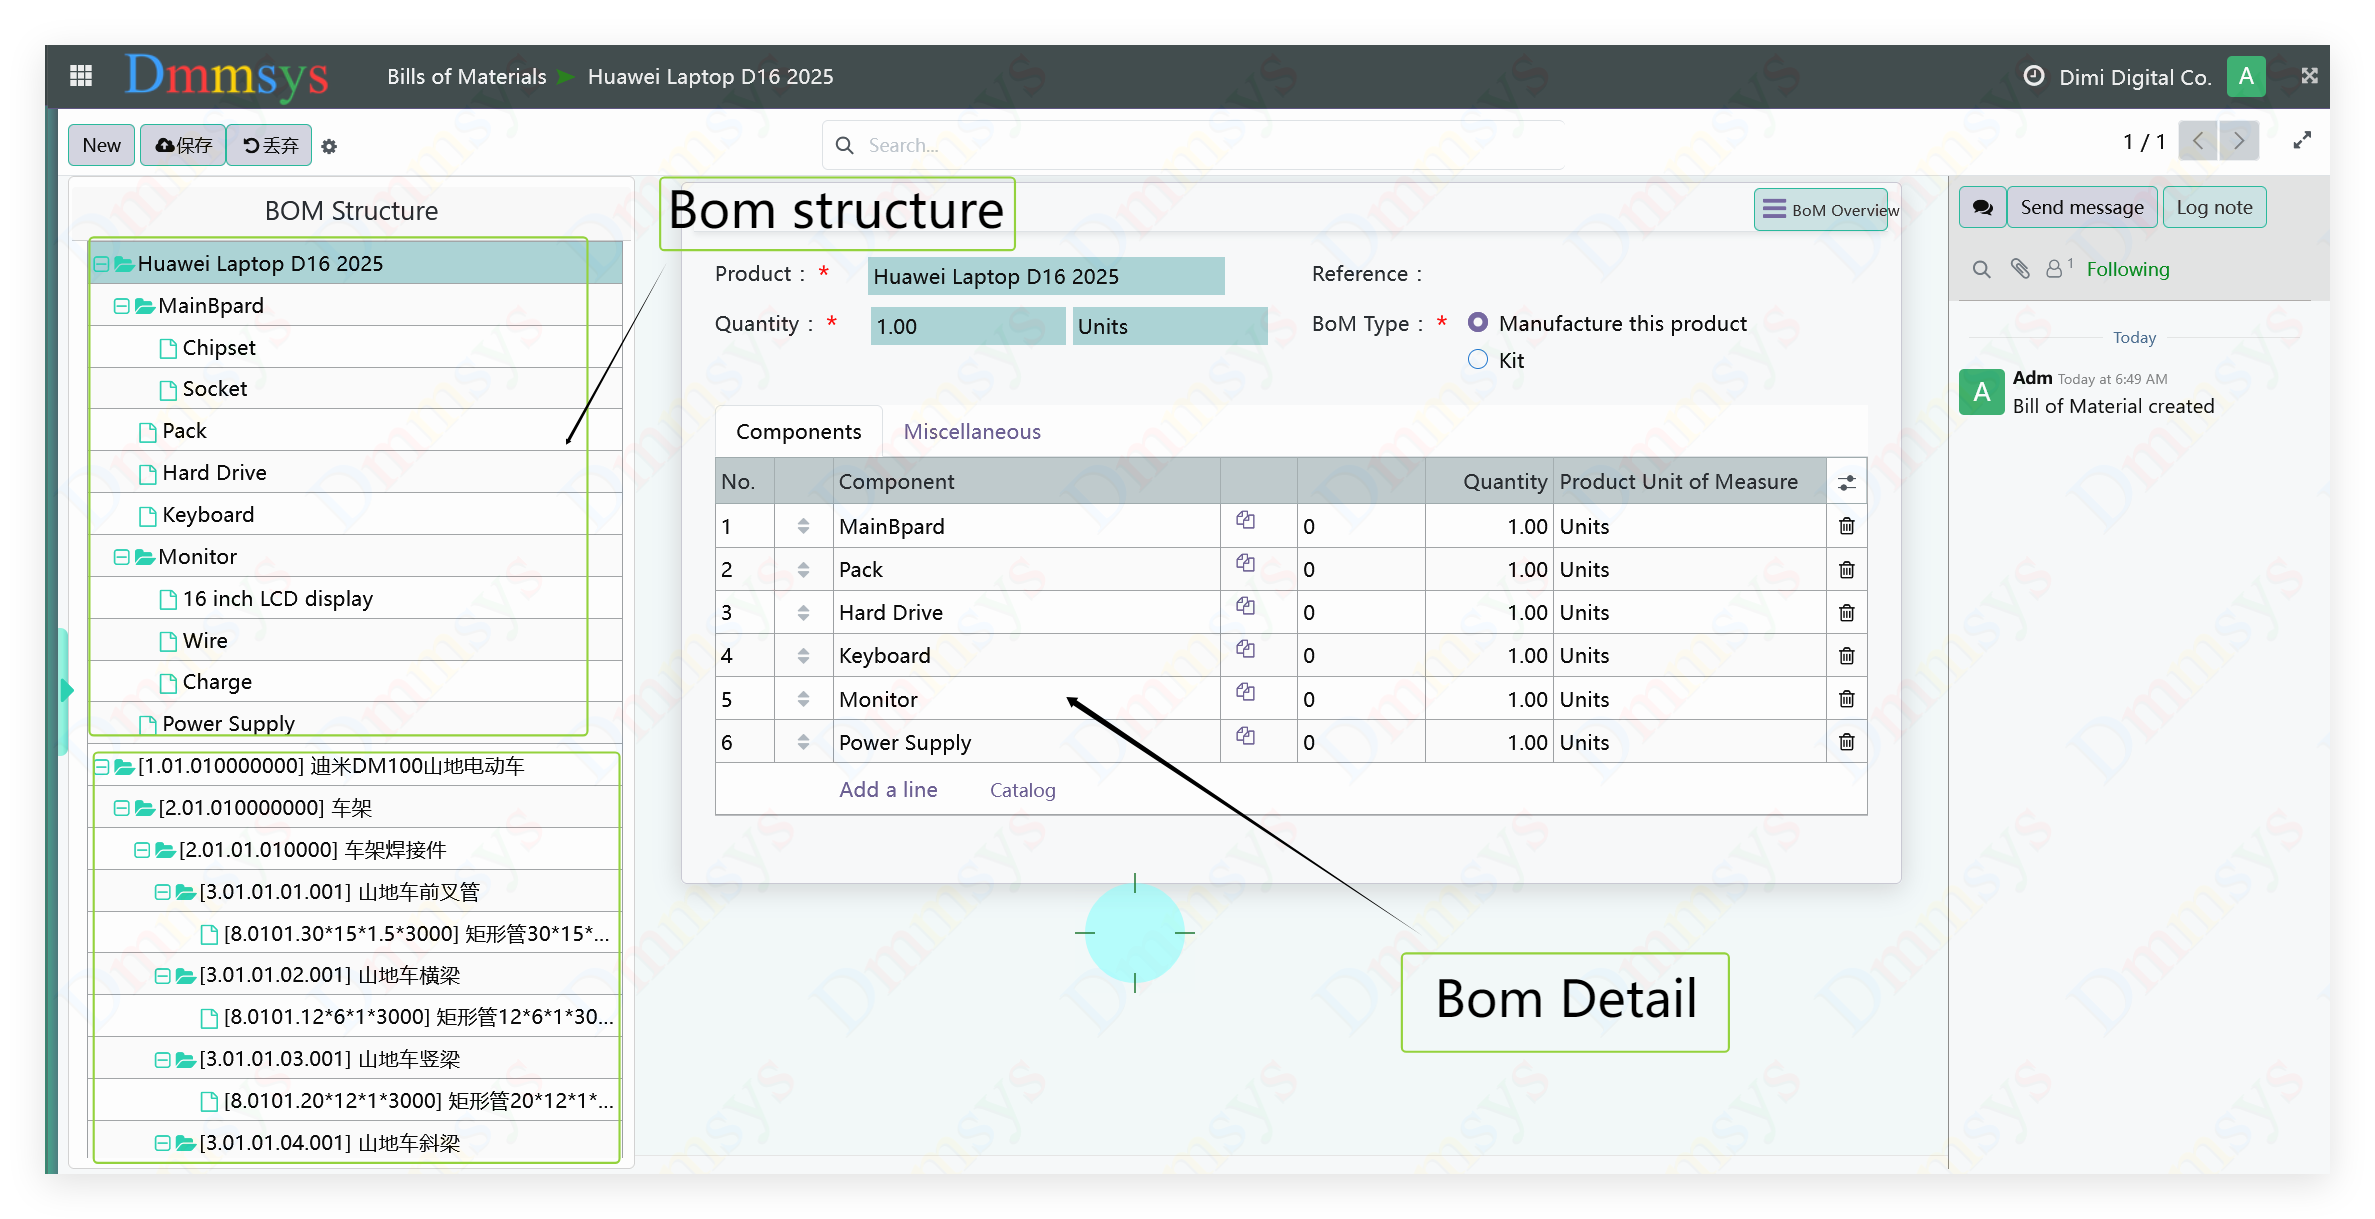The width and height of the screenshot is (2375, 1219).
Task: Click sort handle in MainBpard row
Action: tap(803, 526)
